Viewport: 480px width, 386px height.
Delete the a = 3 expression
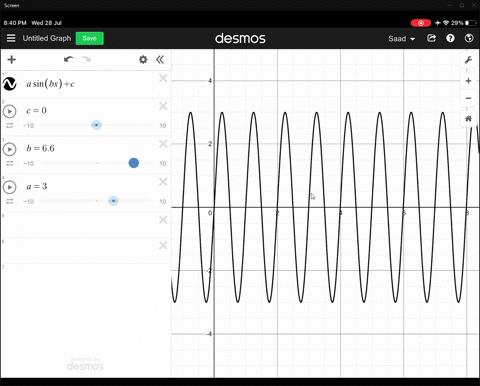163,182
